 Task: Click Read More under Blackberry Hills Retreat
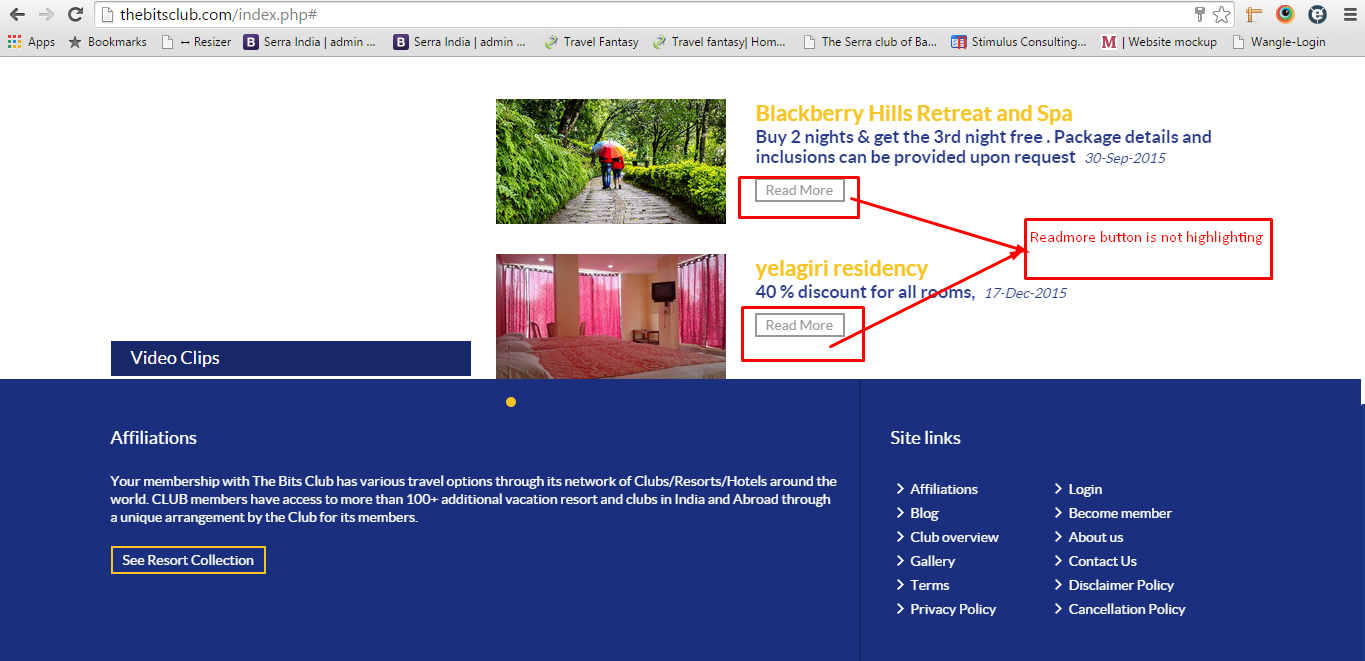point(799,190)
